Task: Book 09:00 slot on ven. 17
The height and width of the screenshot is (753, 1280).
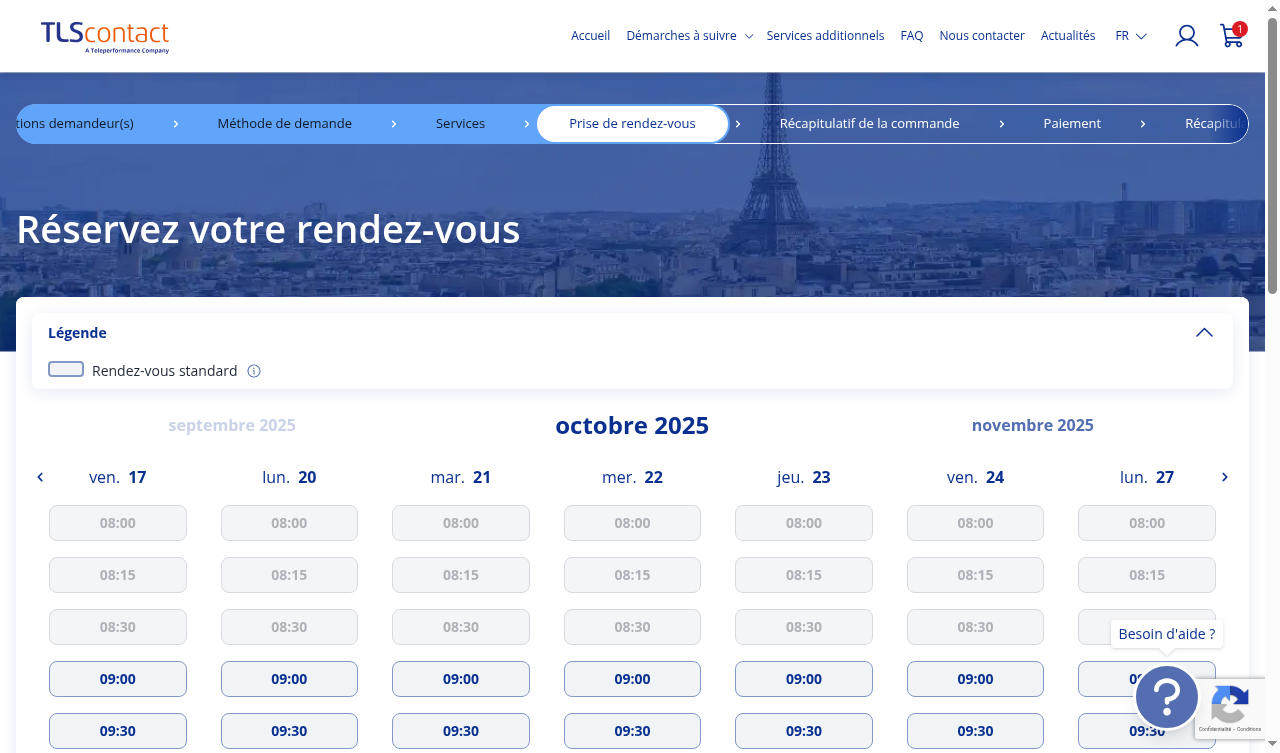Action: [118, 679]
